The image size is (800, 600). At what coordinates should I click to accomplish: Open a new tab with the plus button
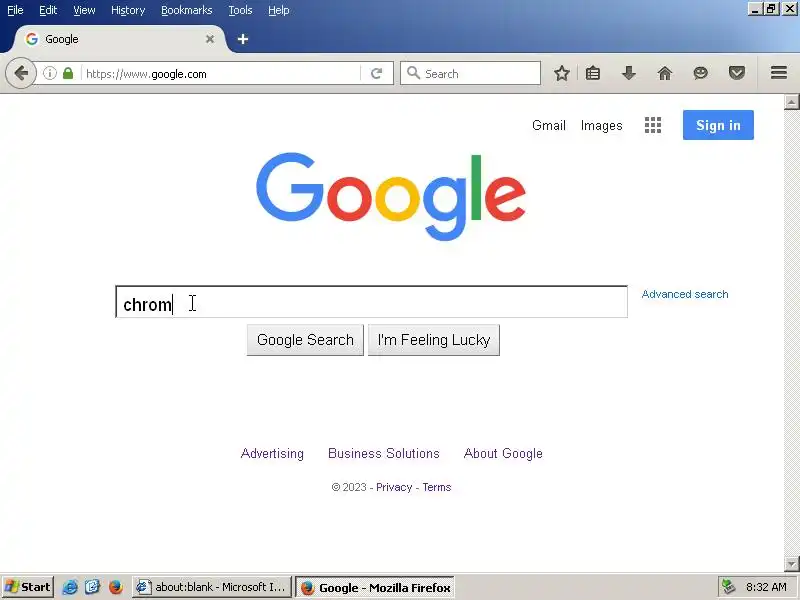(x=243, y=39)
